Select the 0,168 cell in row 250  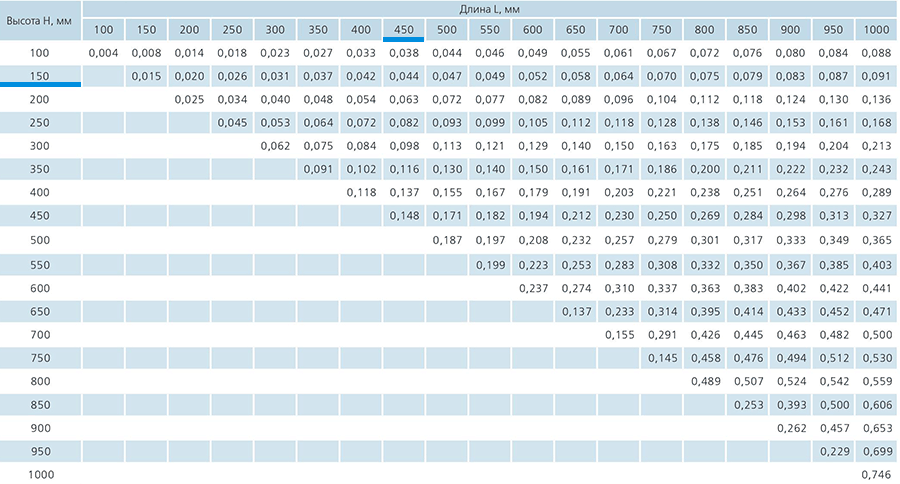(876, 123)
